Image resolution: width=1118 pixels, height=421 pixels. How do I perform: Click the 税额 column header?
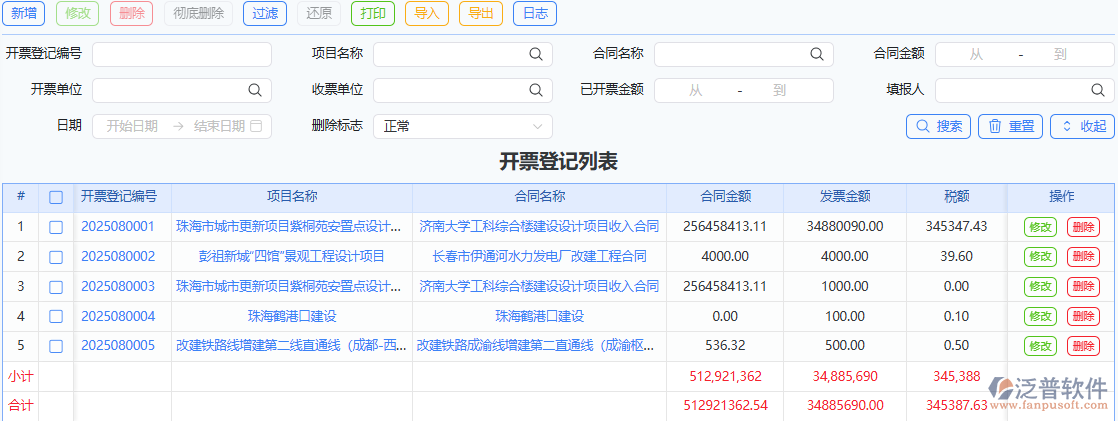[x=956, y=196]
